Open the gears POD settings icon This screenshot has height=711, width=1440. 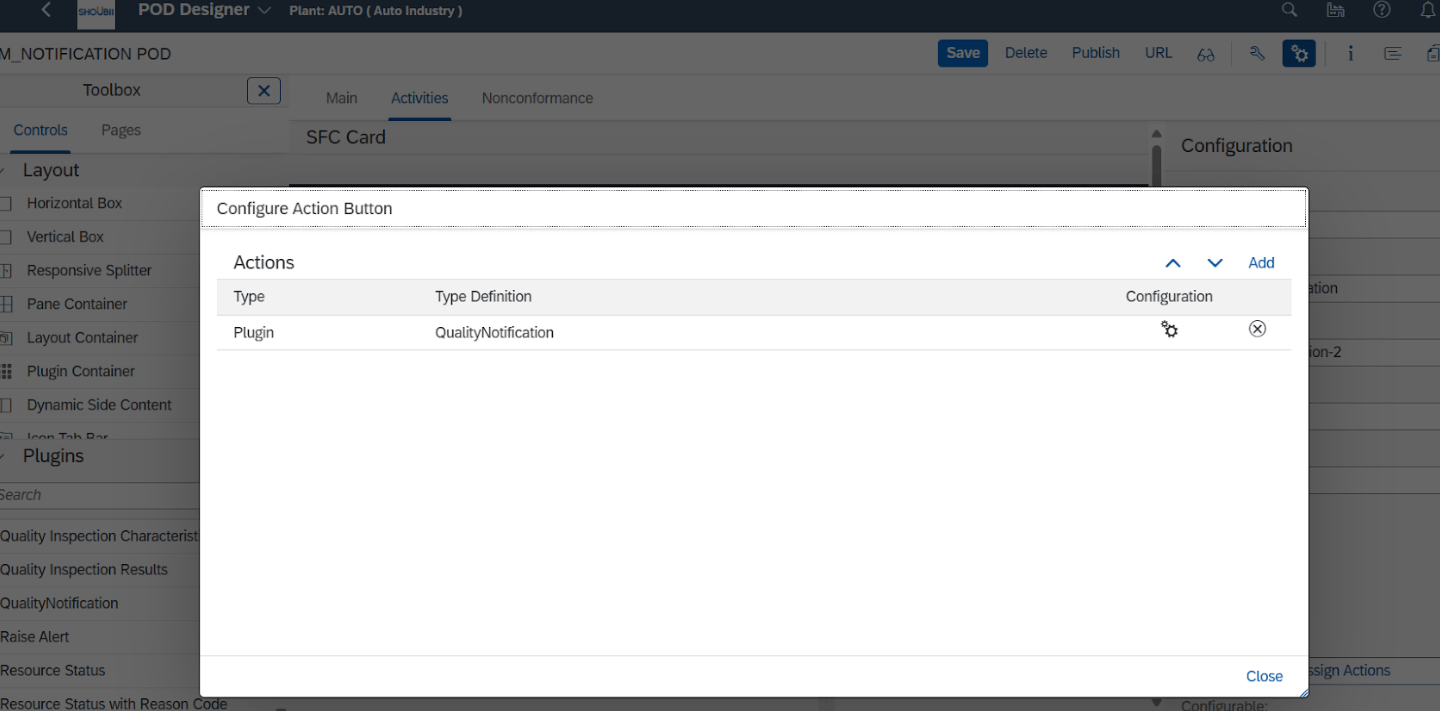(1299, 53)
